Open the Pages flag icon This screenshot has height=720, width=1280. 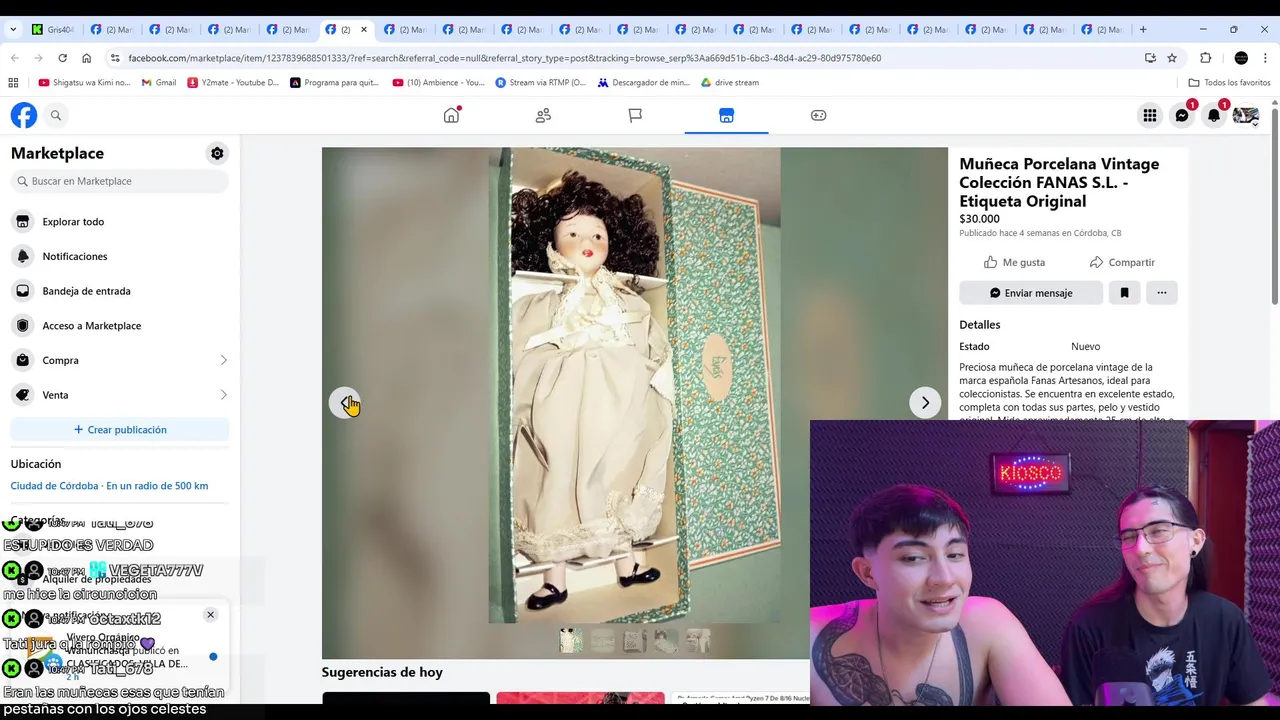[x=635, y=115]
